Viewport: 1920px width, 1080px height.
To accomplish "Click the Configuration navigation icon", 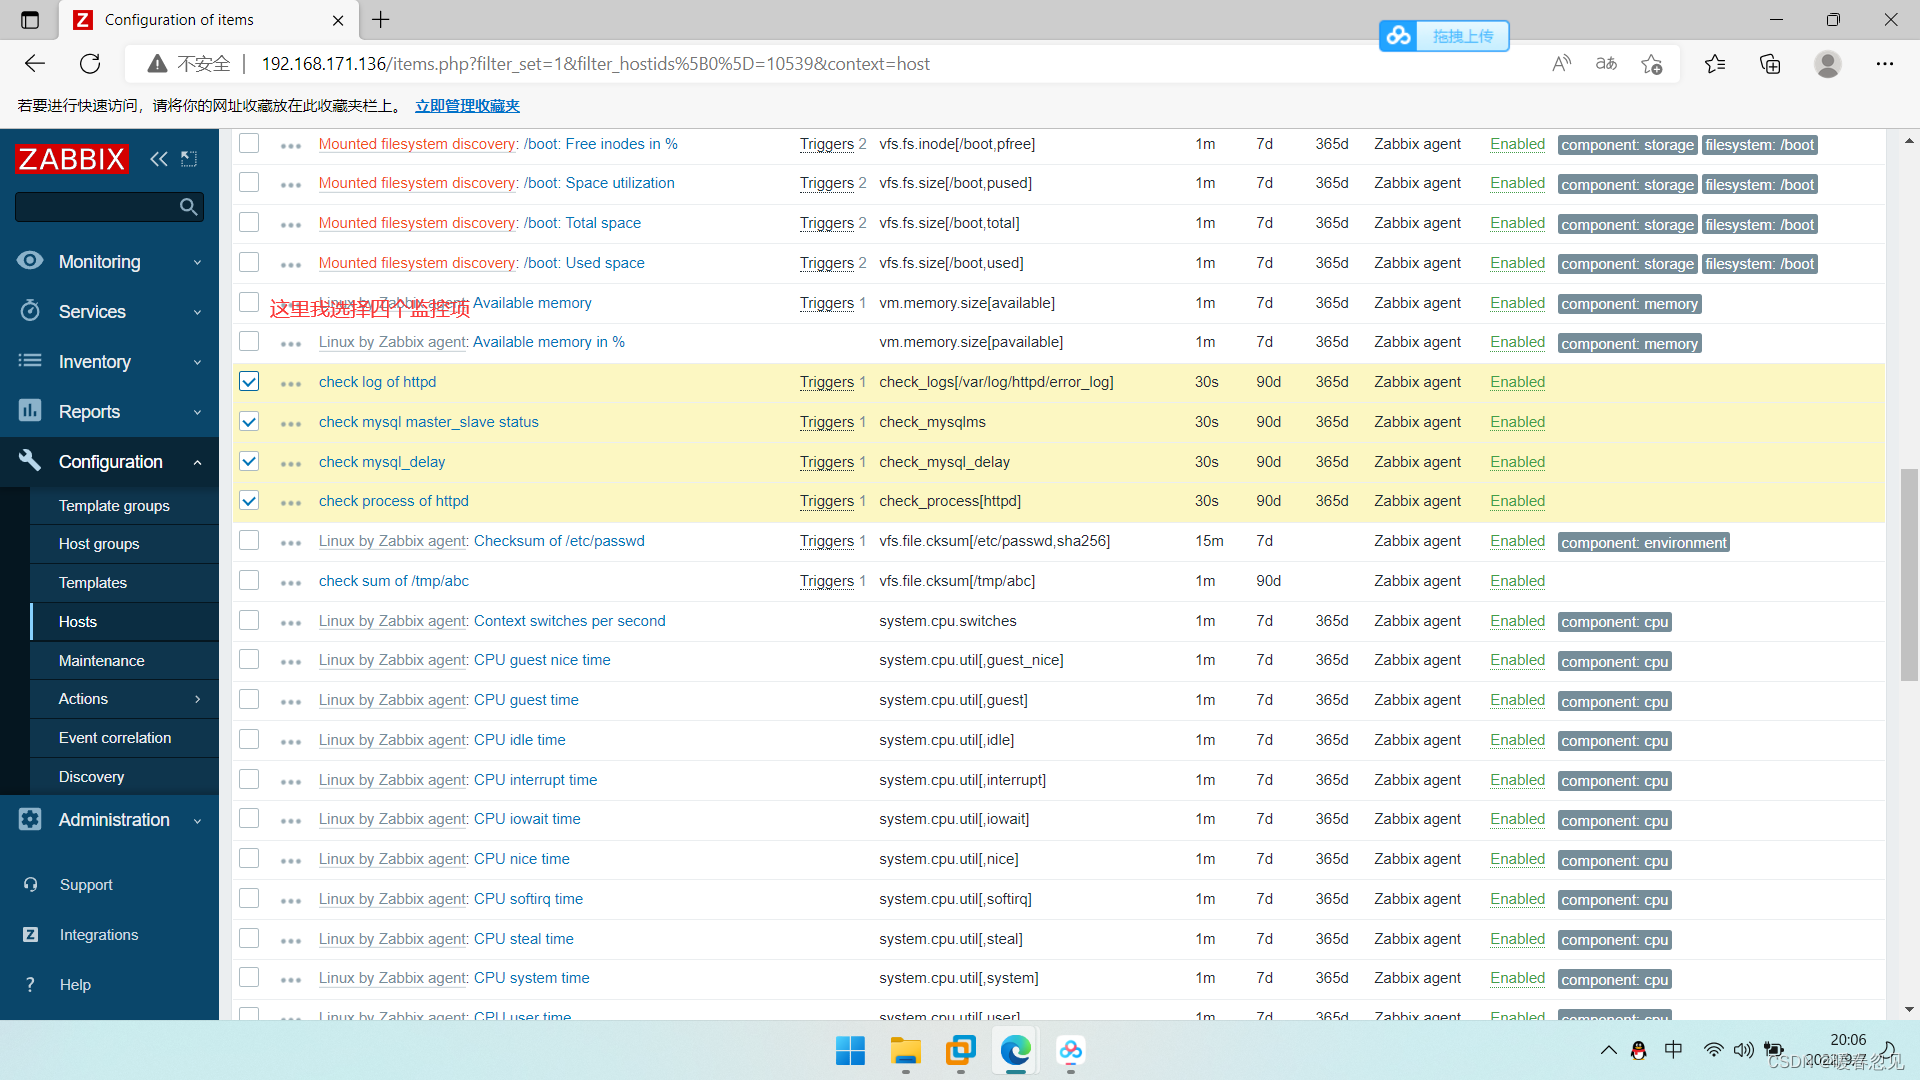I will click(x=29, y=462).
